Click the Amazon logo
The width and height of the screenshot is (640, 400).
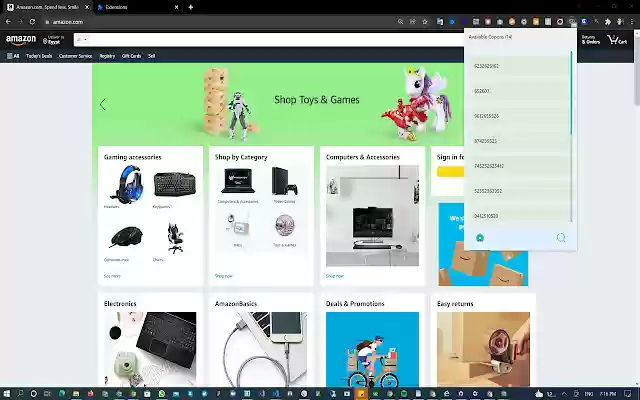point(21,40)
